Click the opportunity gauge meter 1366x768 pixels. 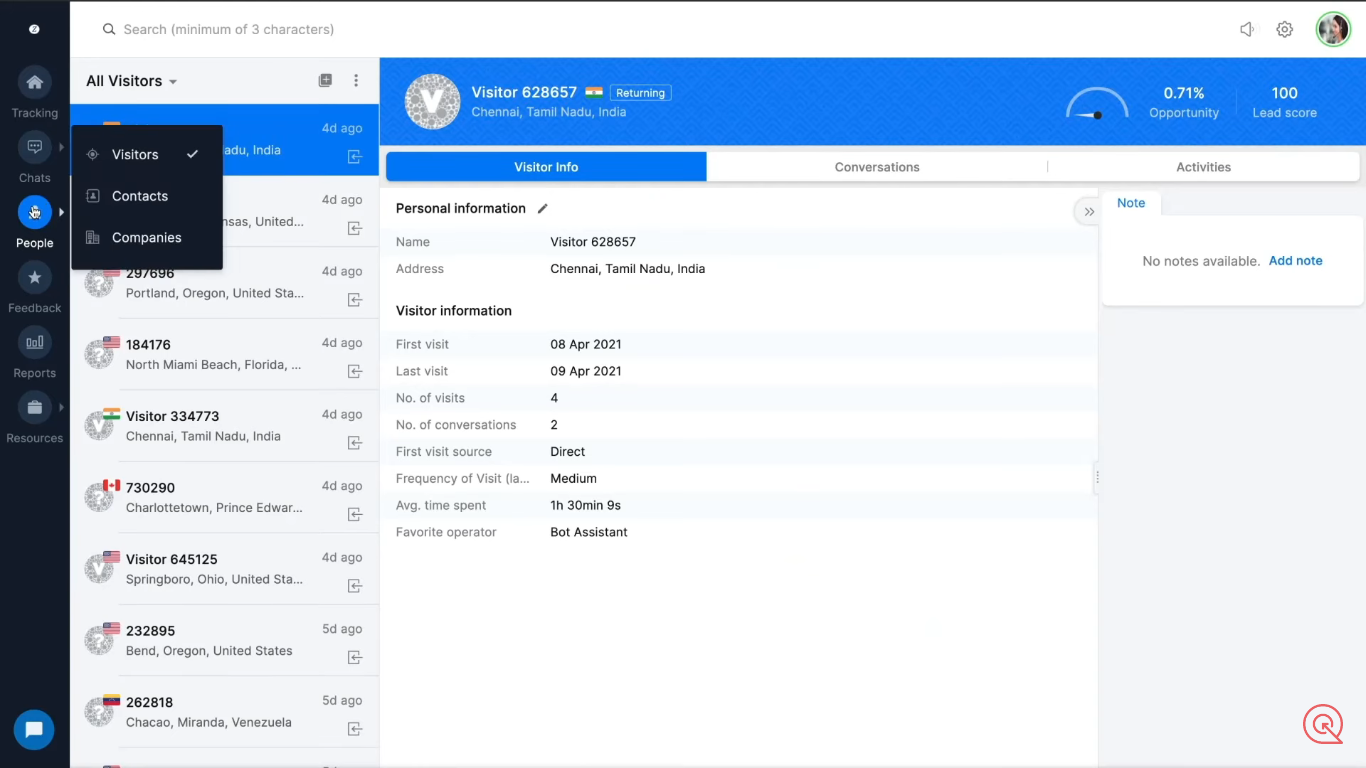(x=1097, y=104)
